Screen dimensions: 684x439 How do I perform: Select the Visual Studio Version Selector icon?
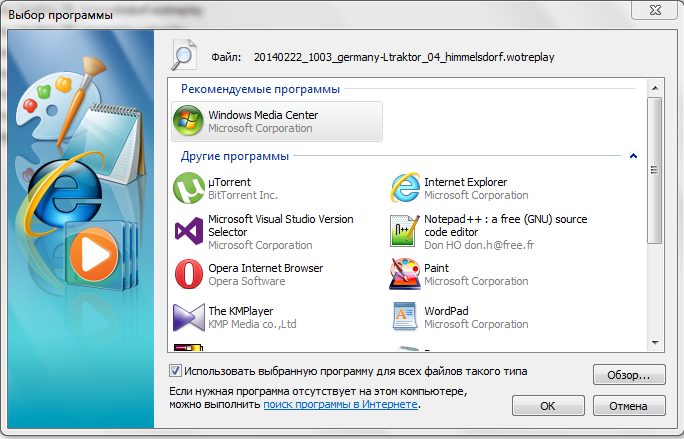pos(187,232)
